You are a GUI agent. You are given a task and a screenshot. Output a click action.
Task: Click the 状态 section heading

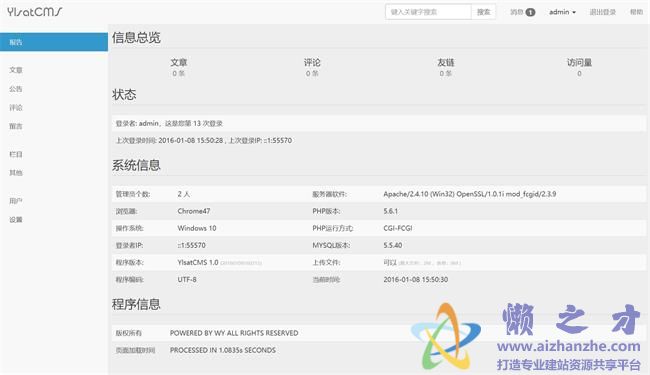click(124, 94)
